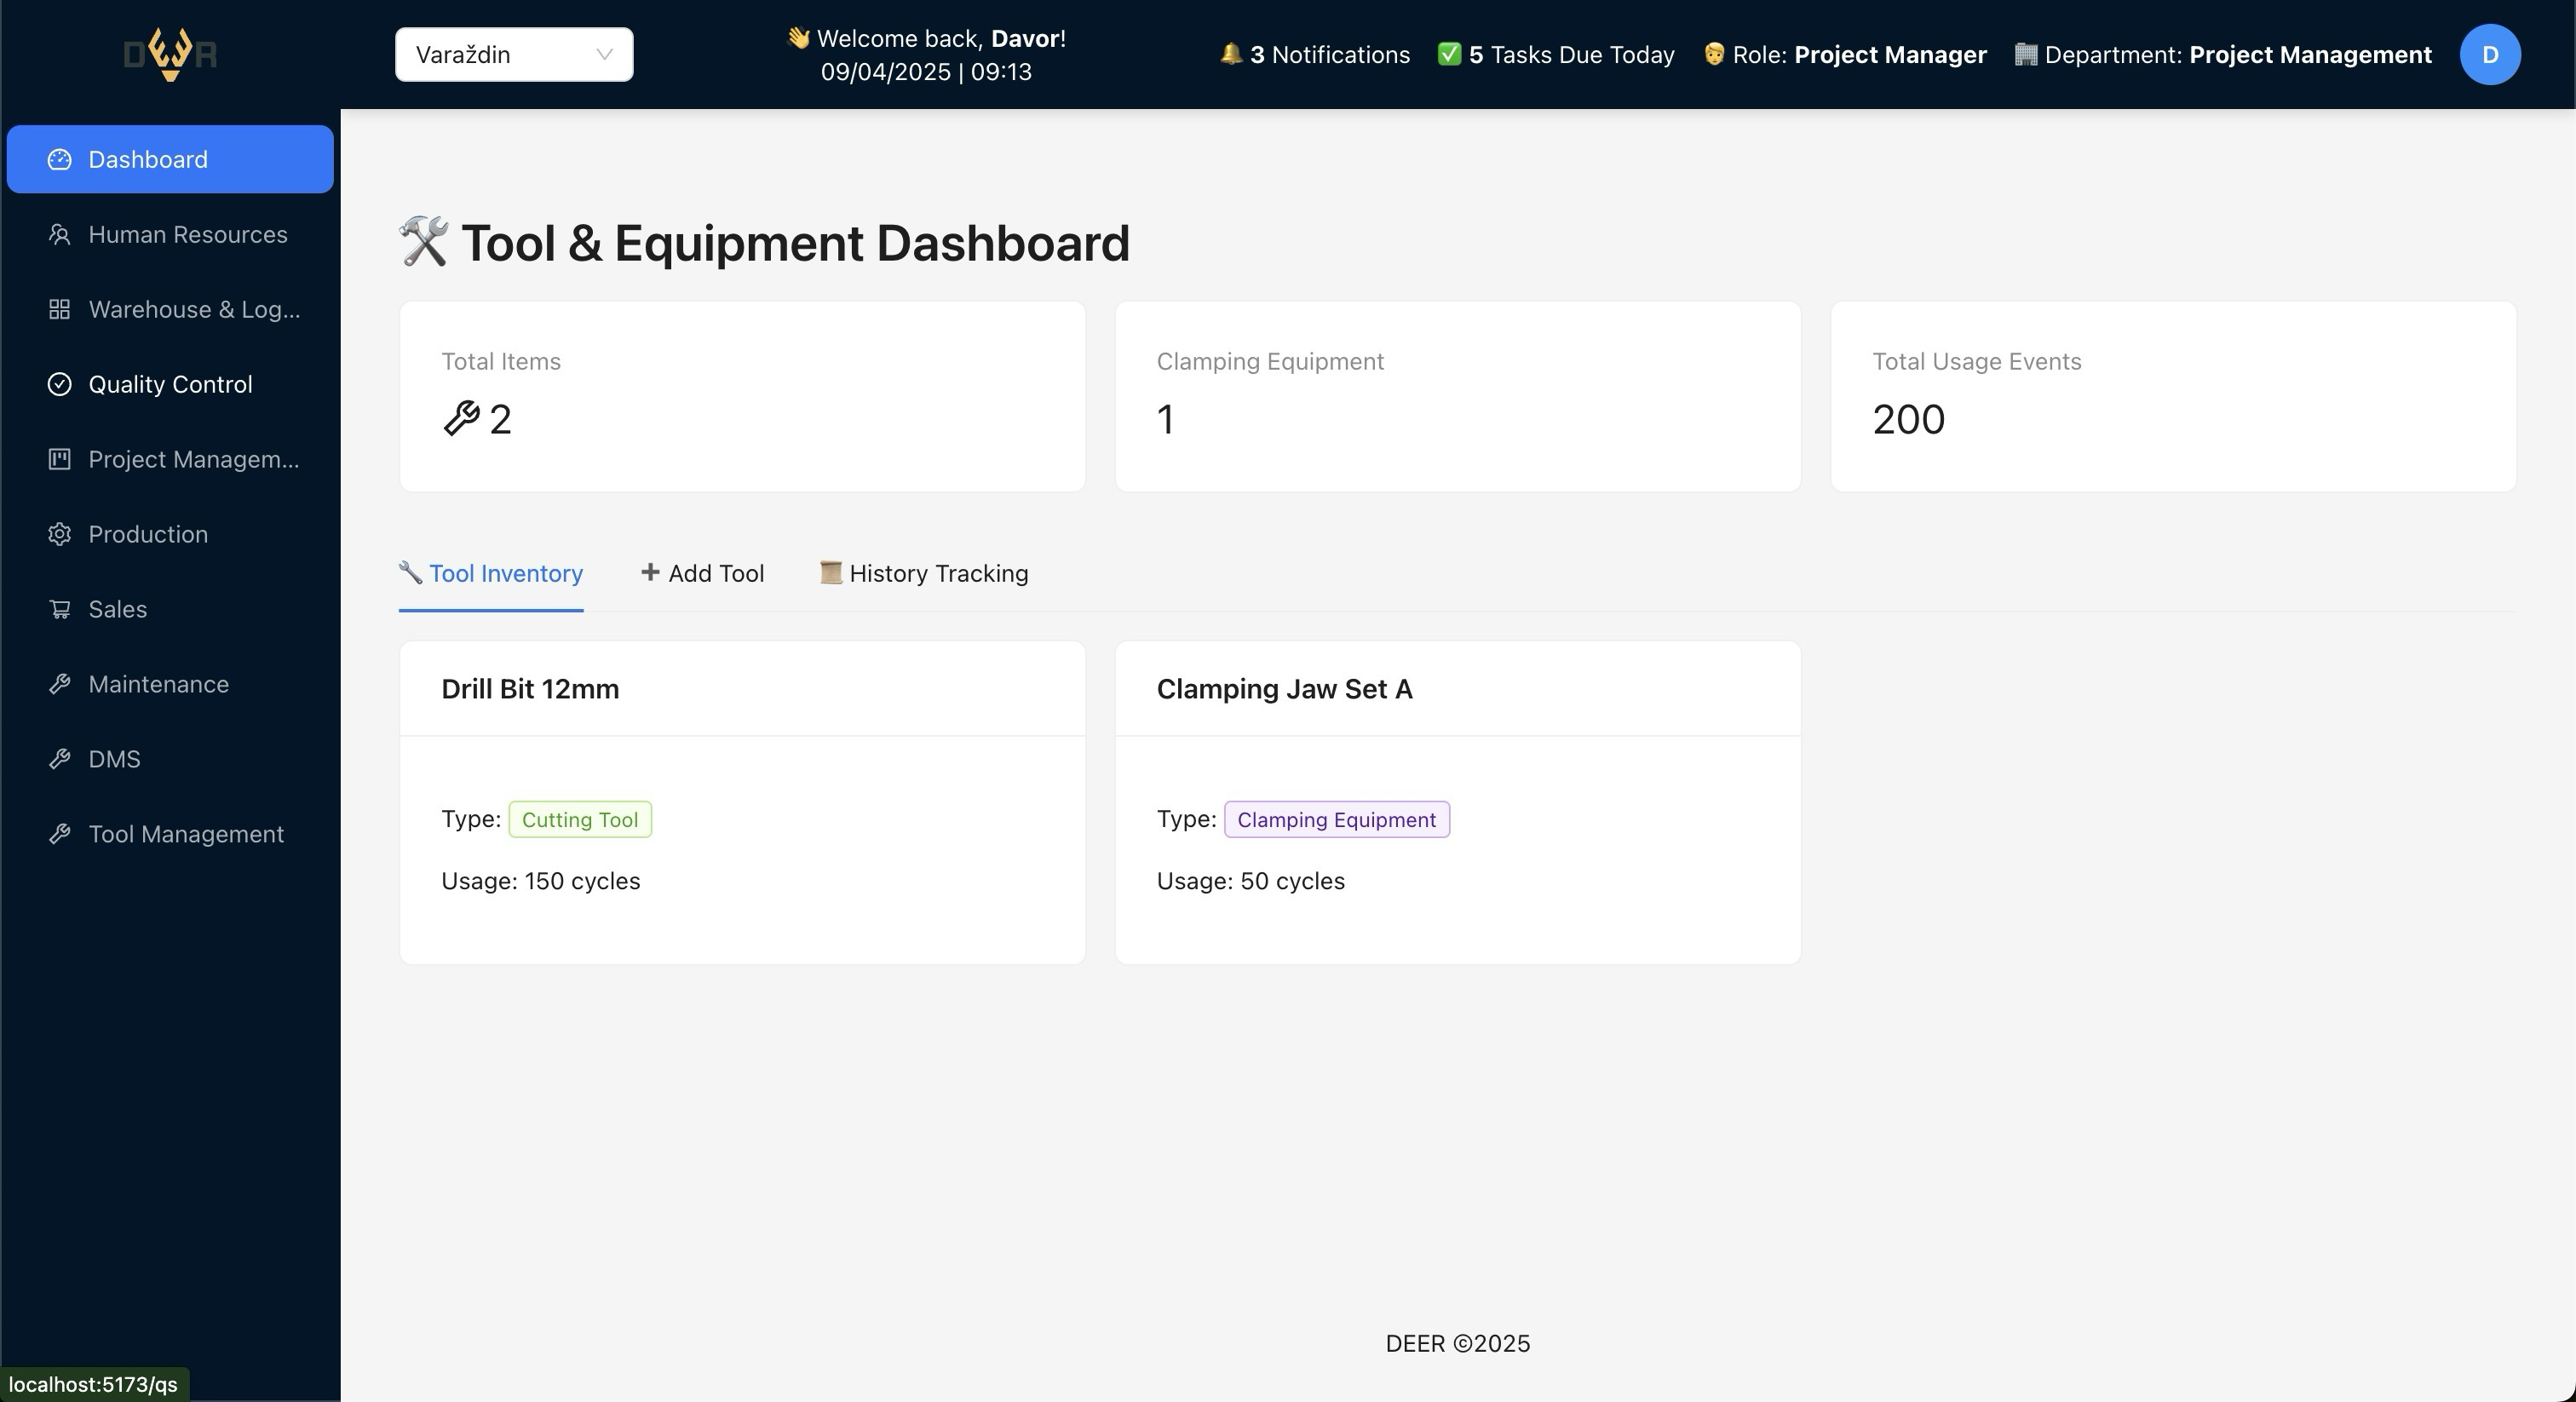Screen dimensions: 2576x1402
Task: Click the role person emoji icon
Action: click(1714, 54)
